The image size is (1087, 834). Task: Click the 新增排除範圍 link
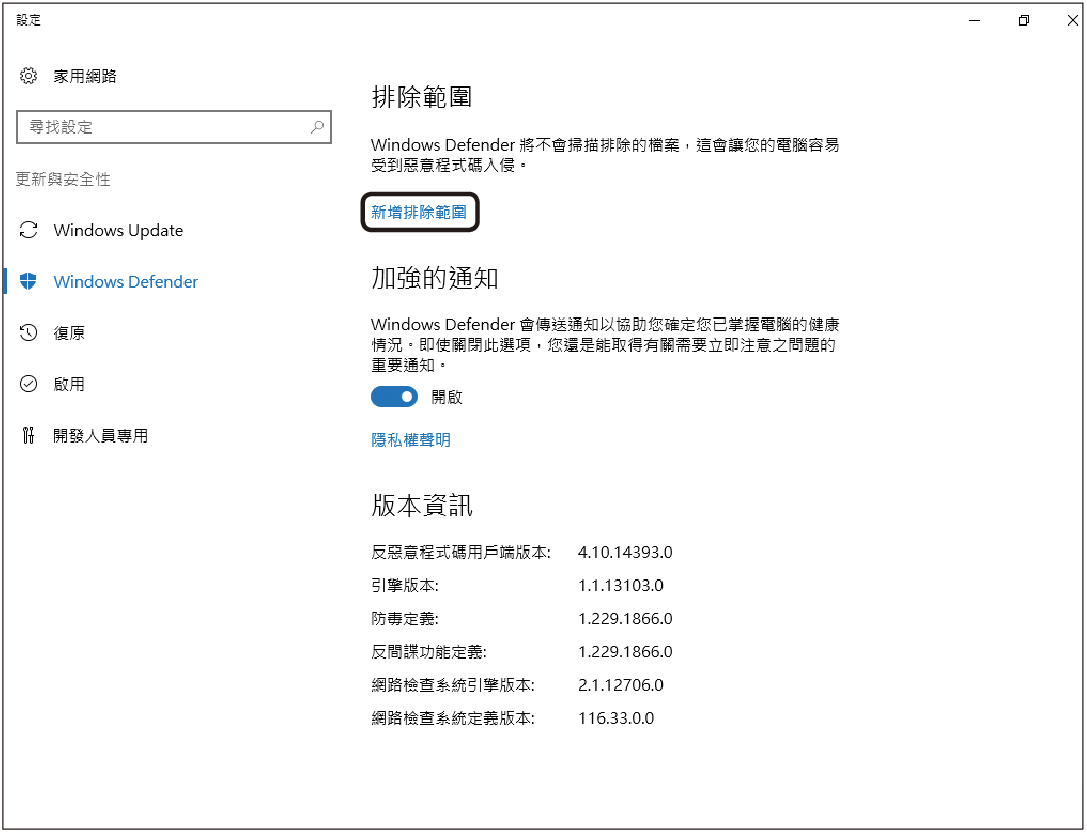coord(419,212)
